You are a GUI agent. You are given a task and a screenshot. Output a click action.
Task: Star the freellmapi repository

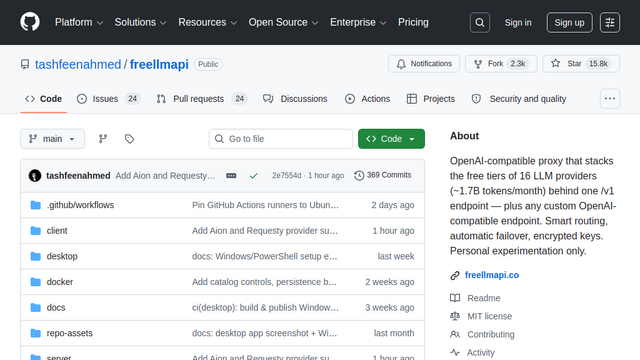[x=581, y=64]
